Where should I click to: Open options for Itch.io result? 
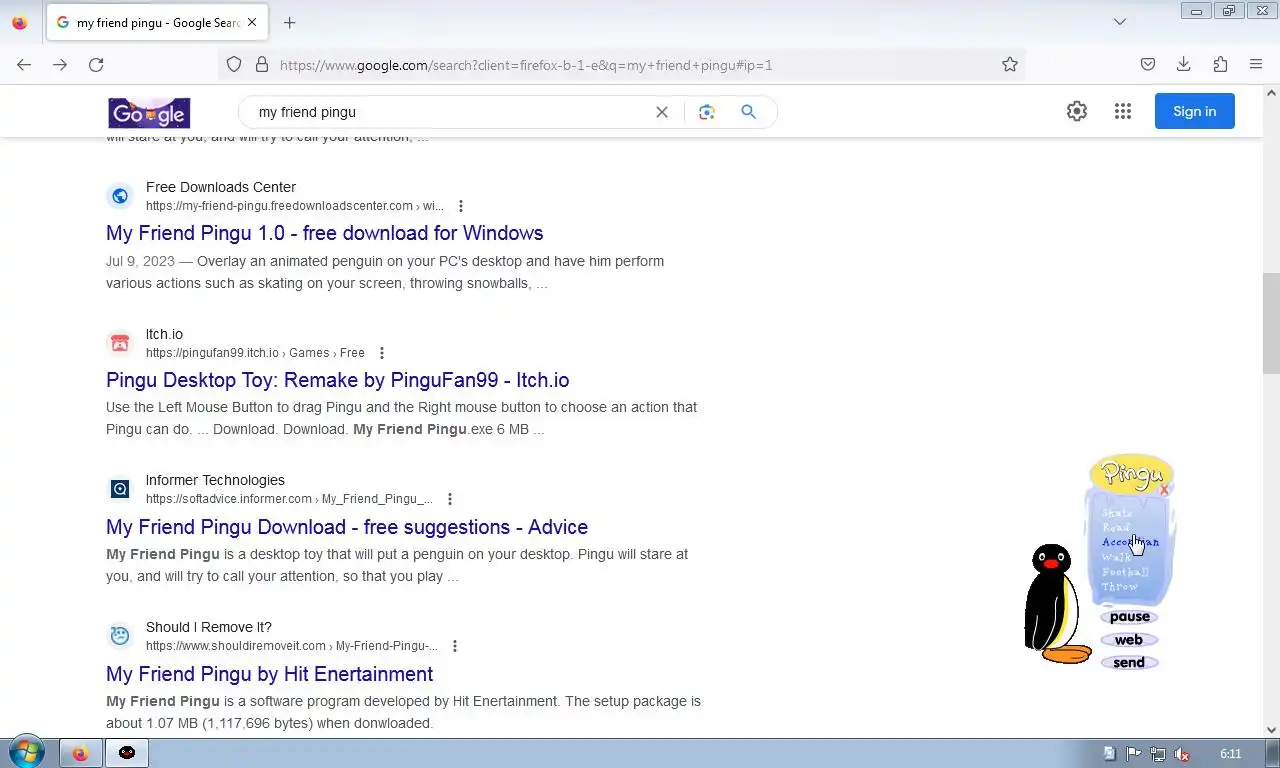pyautogui.click(x=382, y=353)
